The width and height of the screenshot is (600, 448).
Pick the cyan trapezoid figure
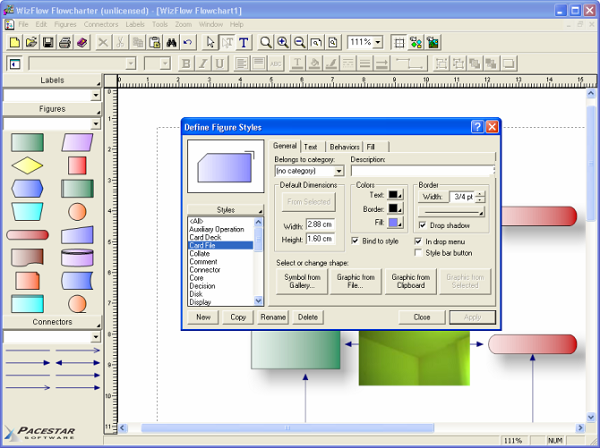(x=27, y=212)
